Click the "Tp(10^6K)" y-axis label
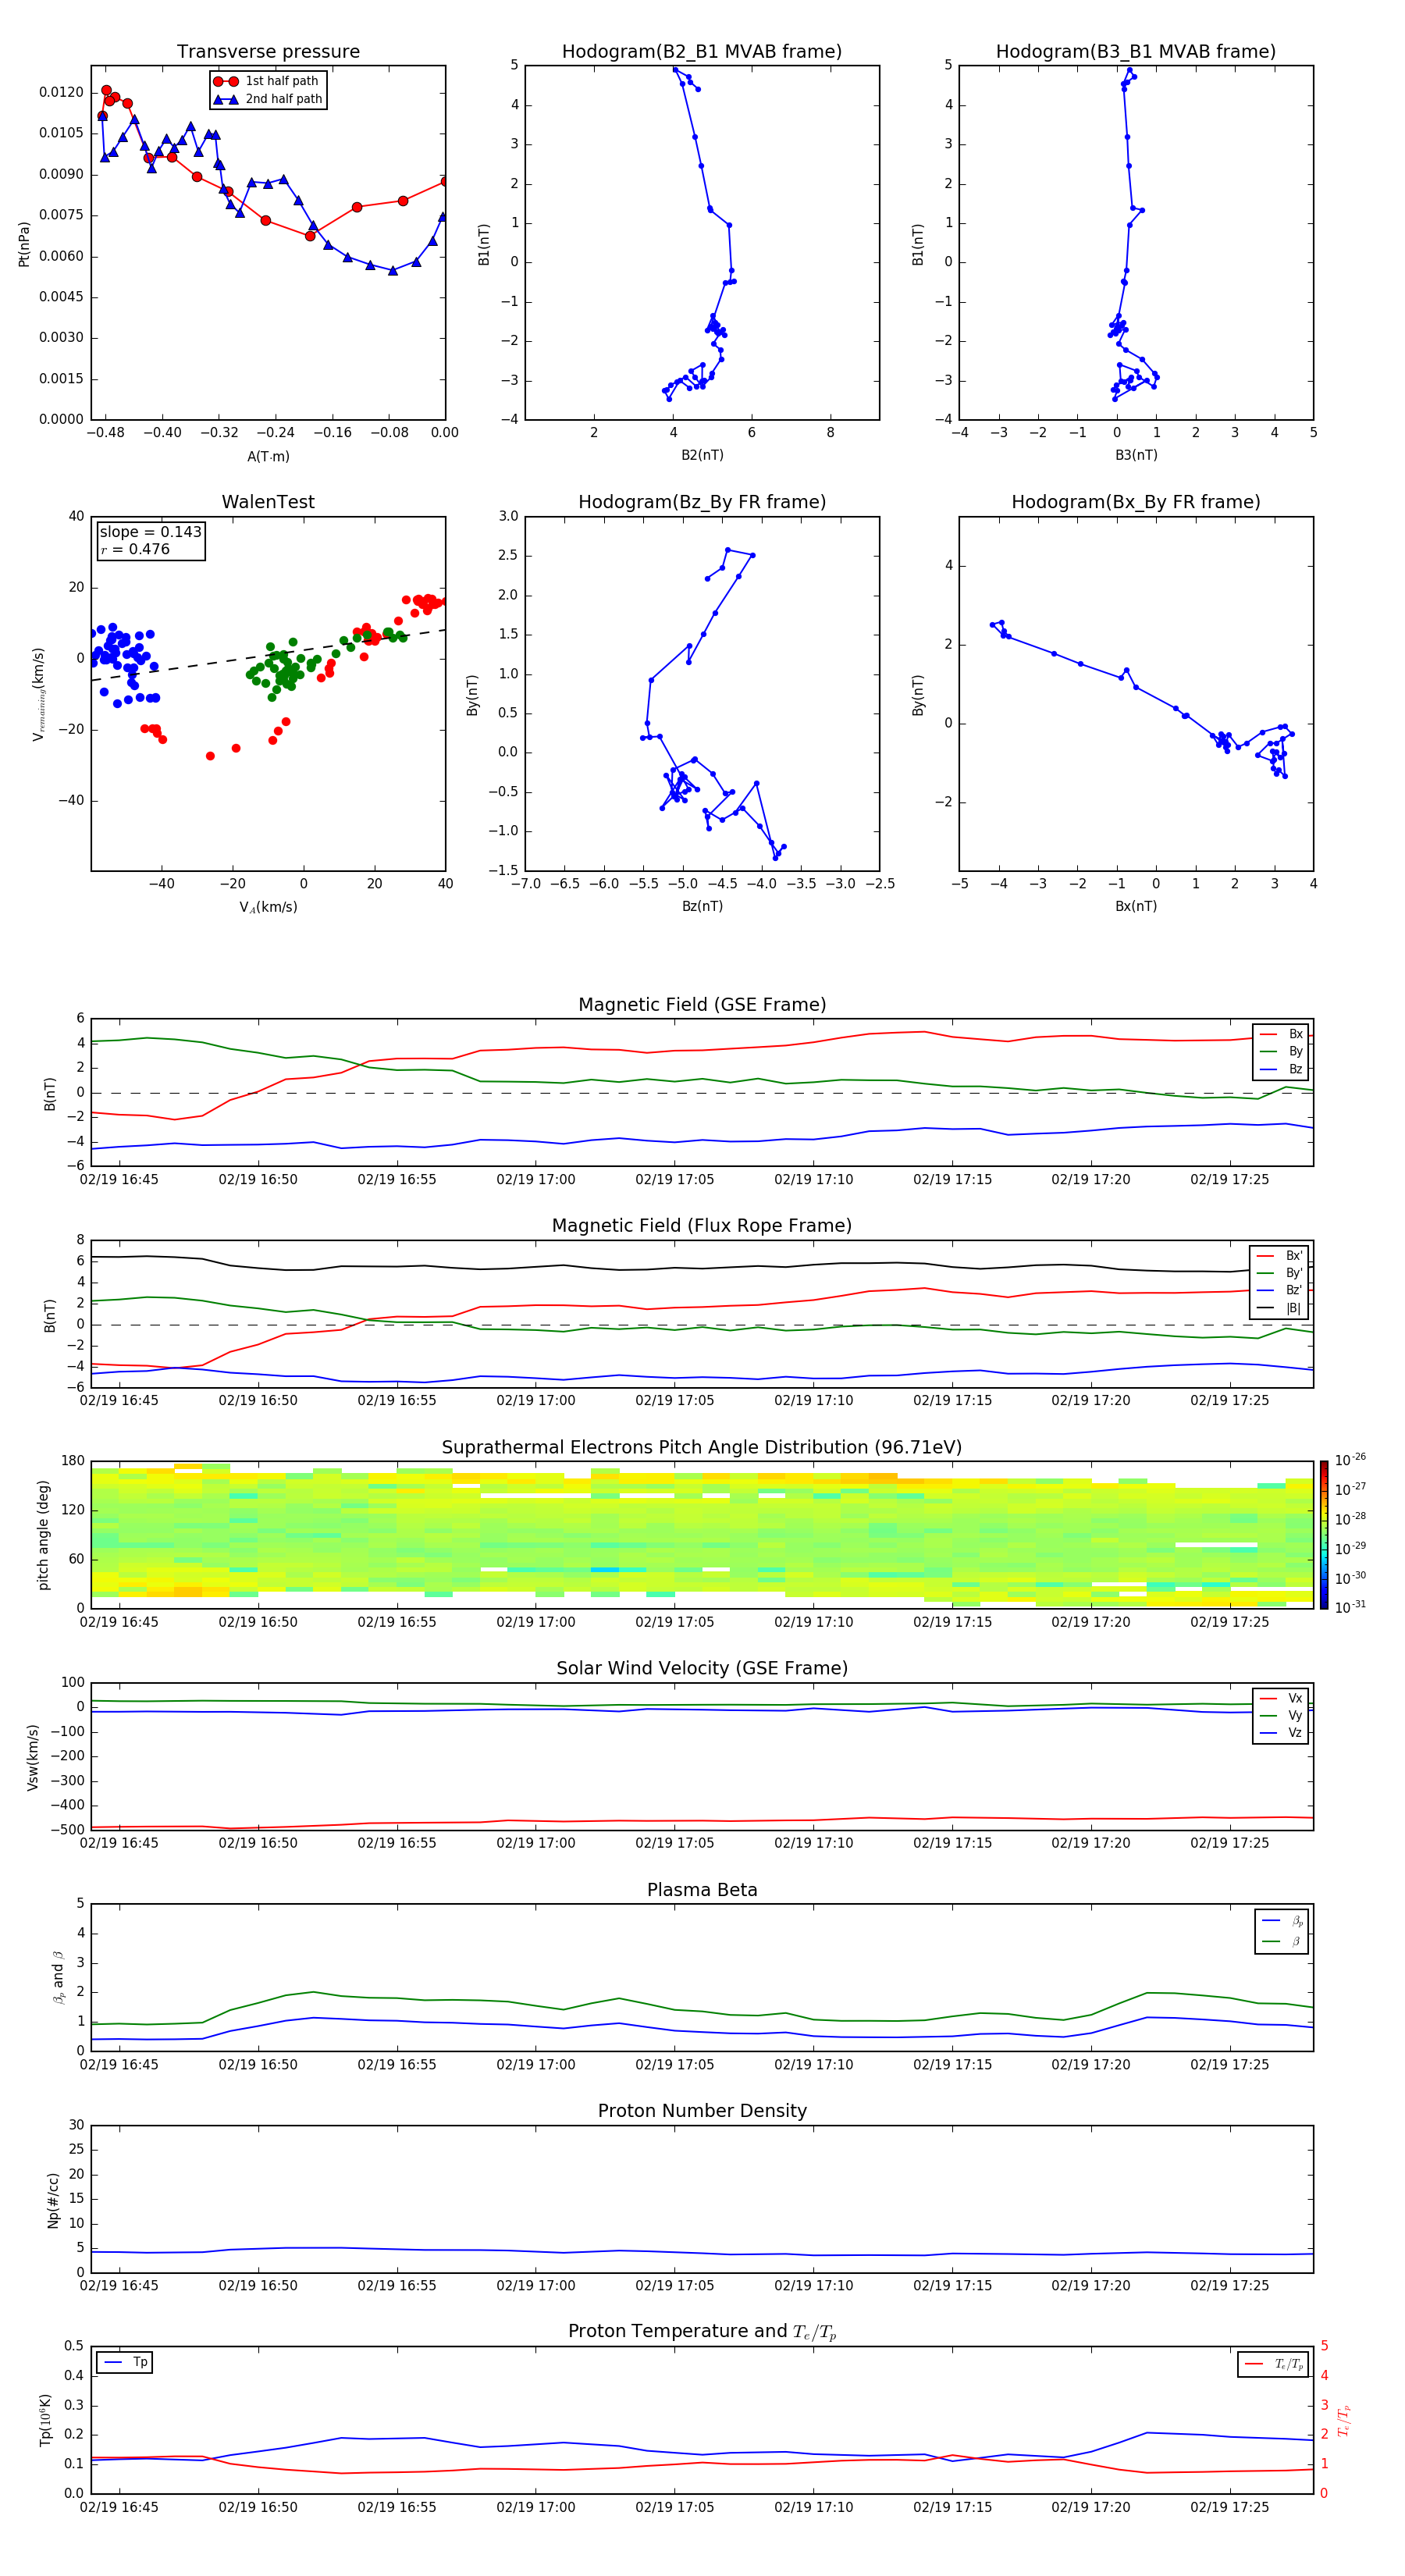 (x=45, y=2420)
